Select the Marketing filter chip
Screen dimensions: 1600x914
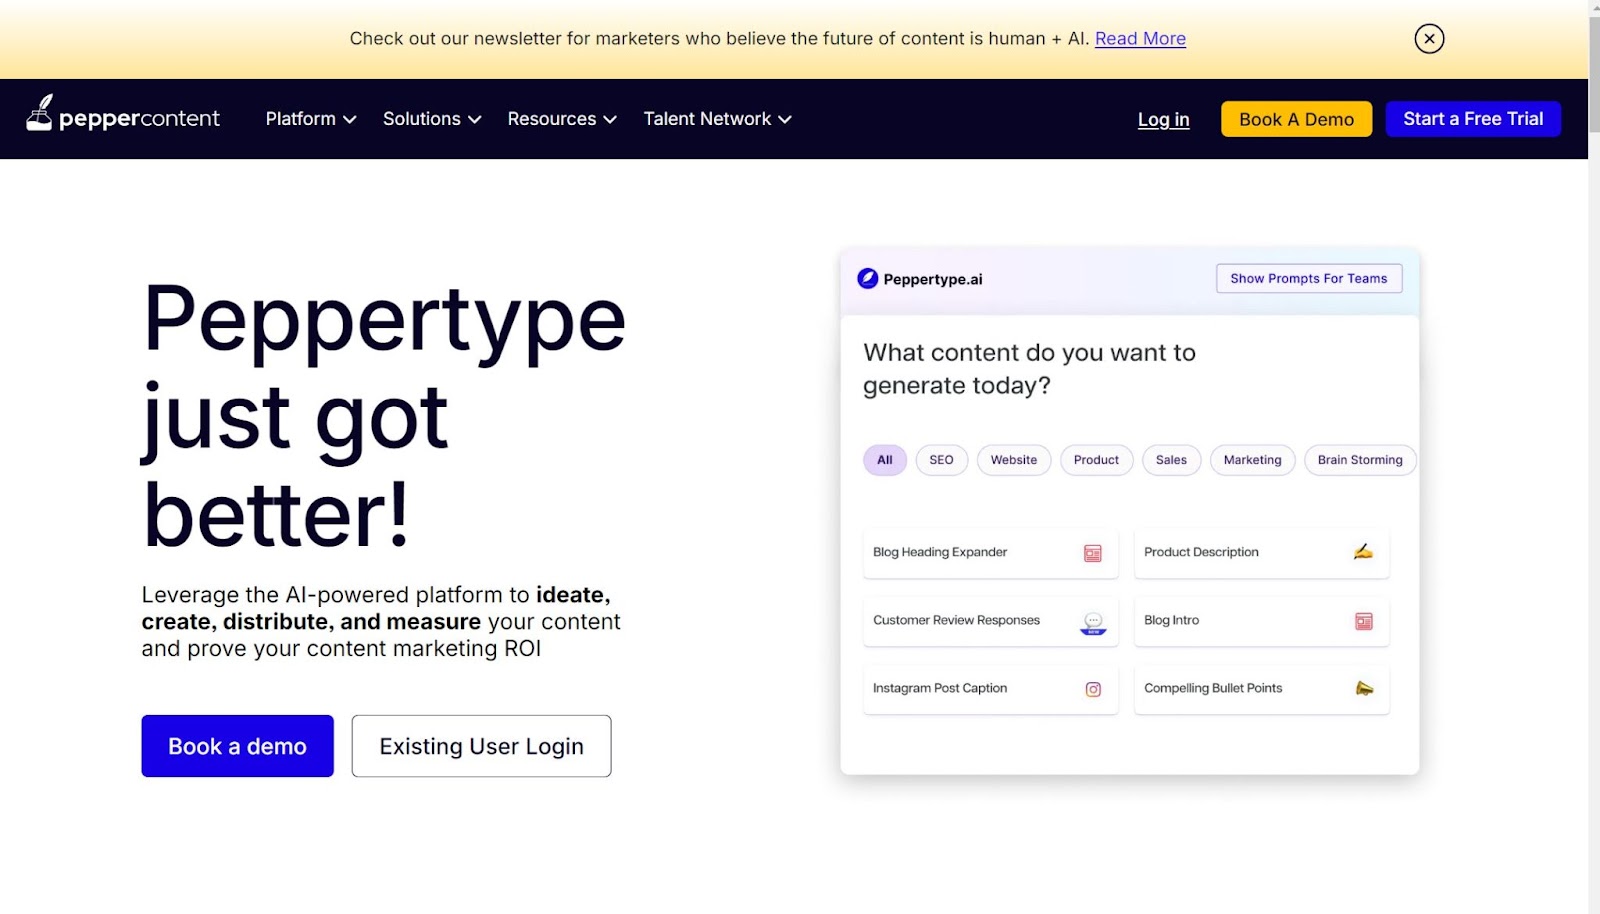(x=1252, y=460)
